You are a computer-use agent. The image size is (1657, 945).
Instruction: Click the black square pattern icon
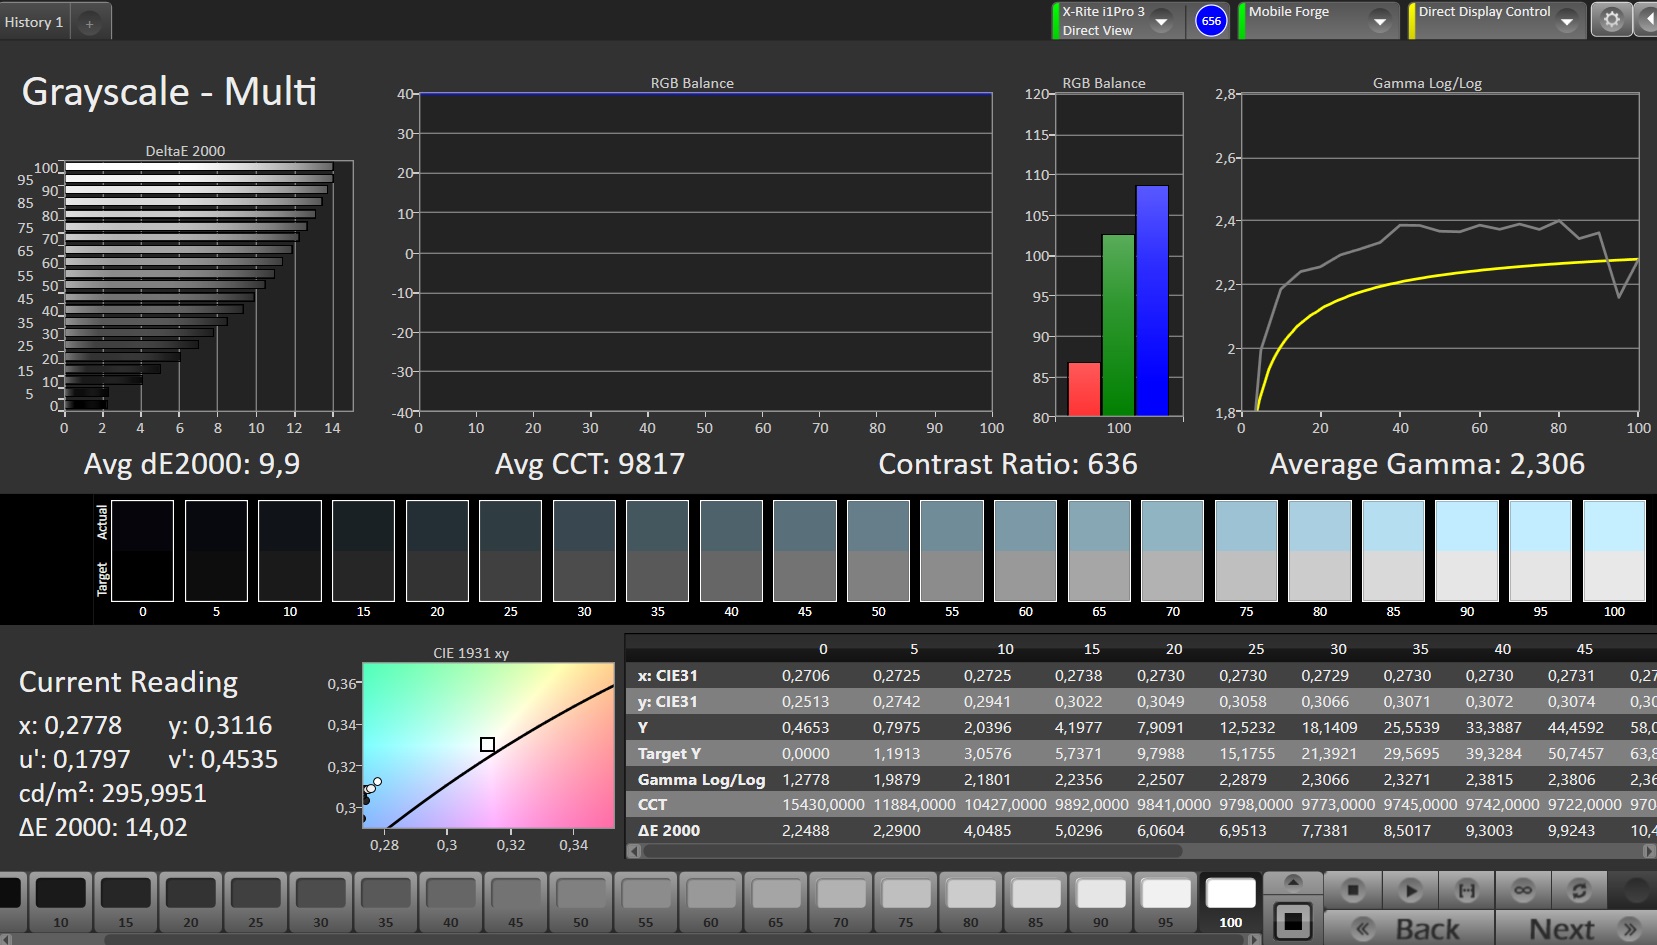pyautogui.click(x=1292, y=921)
